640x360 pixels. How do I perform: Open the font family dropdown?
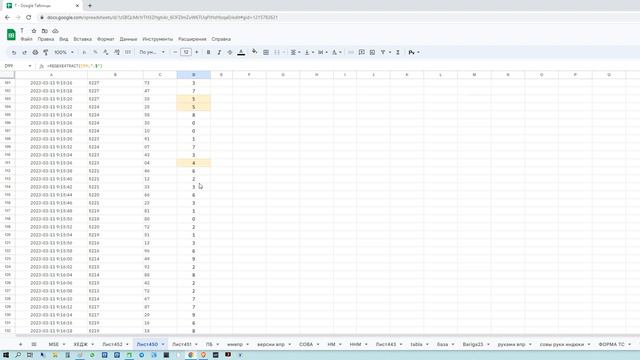pos(152,53)
